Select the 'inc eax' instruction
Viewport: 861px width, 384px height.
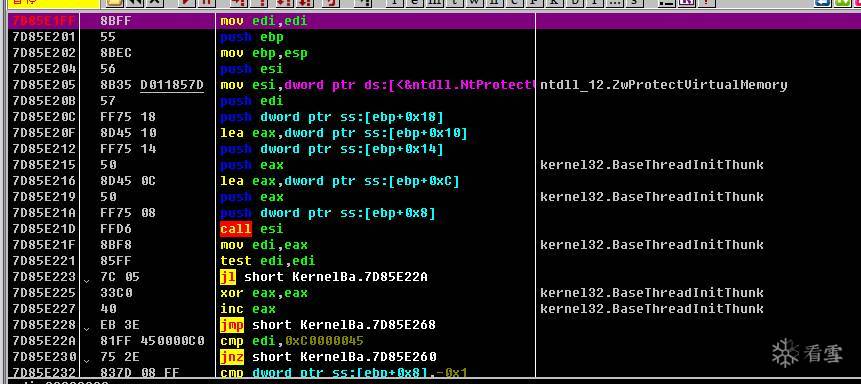point(248,308)
